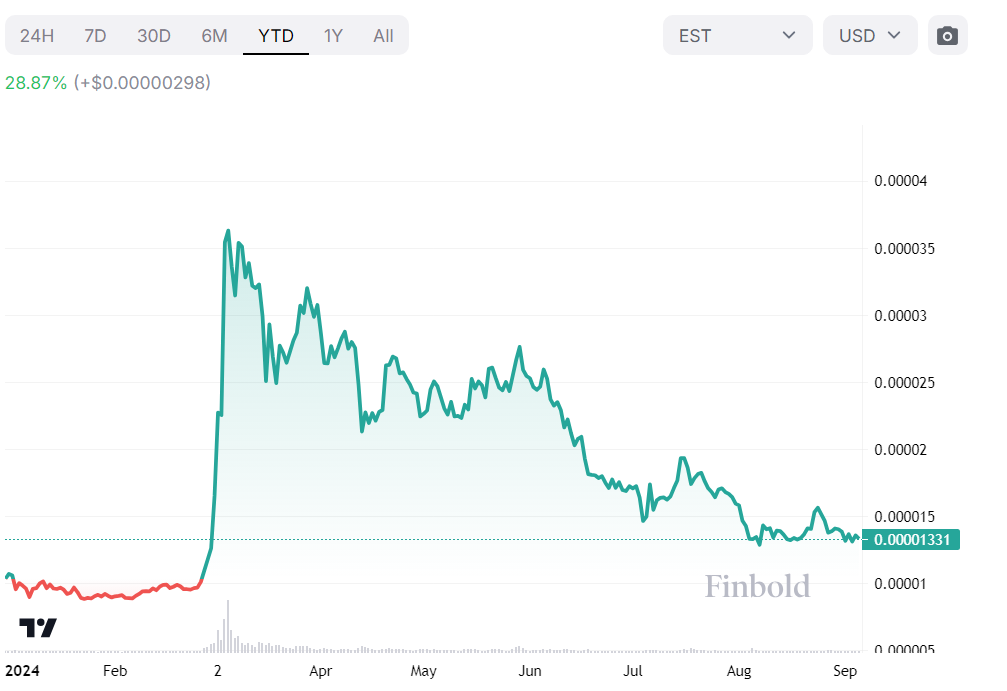Viewport: 1007px width, 691px height.
Task: Click the May date axis label
Action: 423,672
